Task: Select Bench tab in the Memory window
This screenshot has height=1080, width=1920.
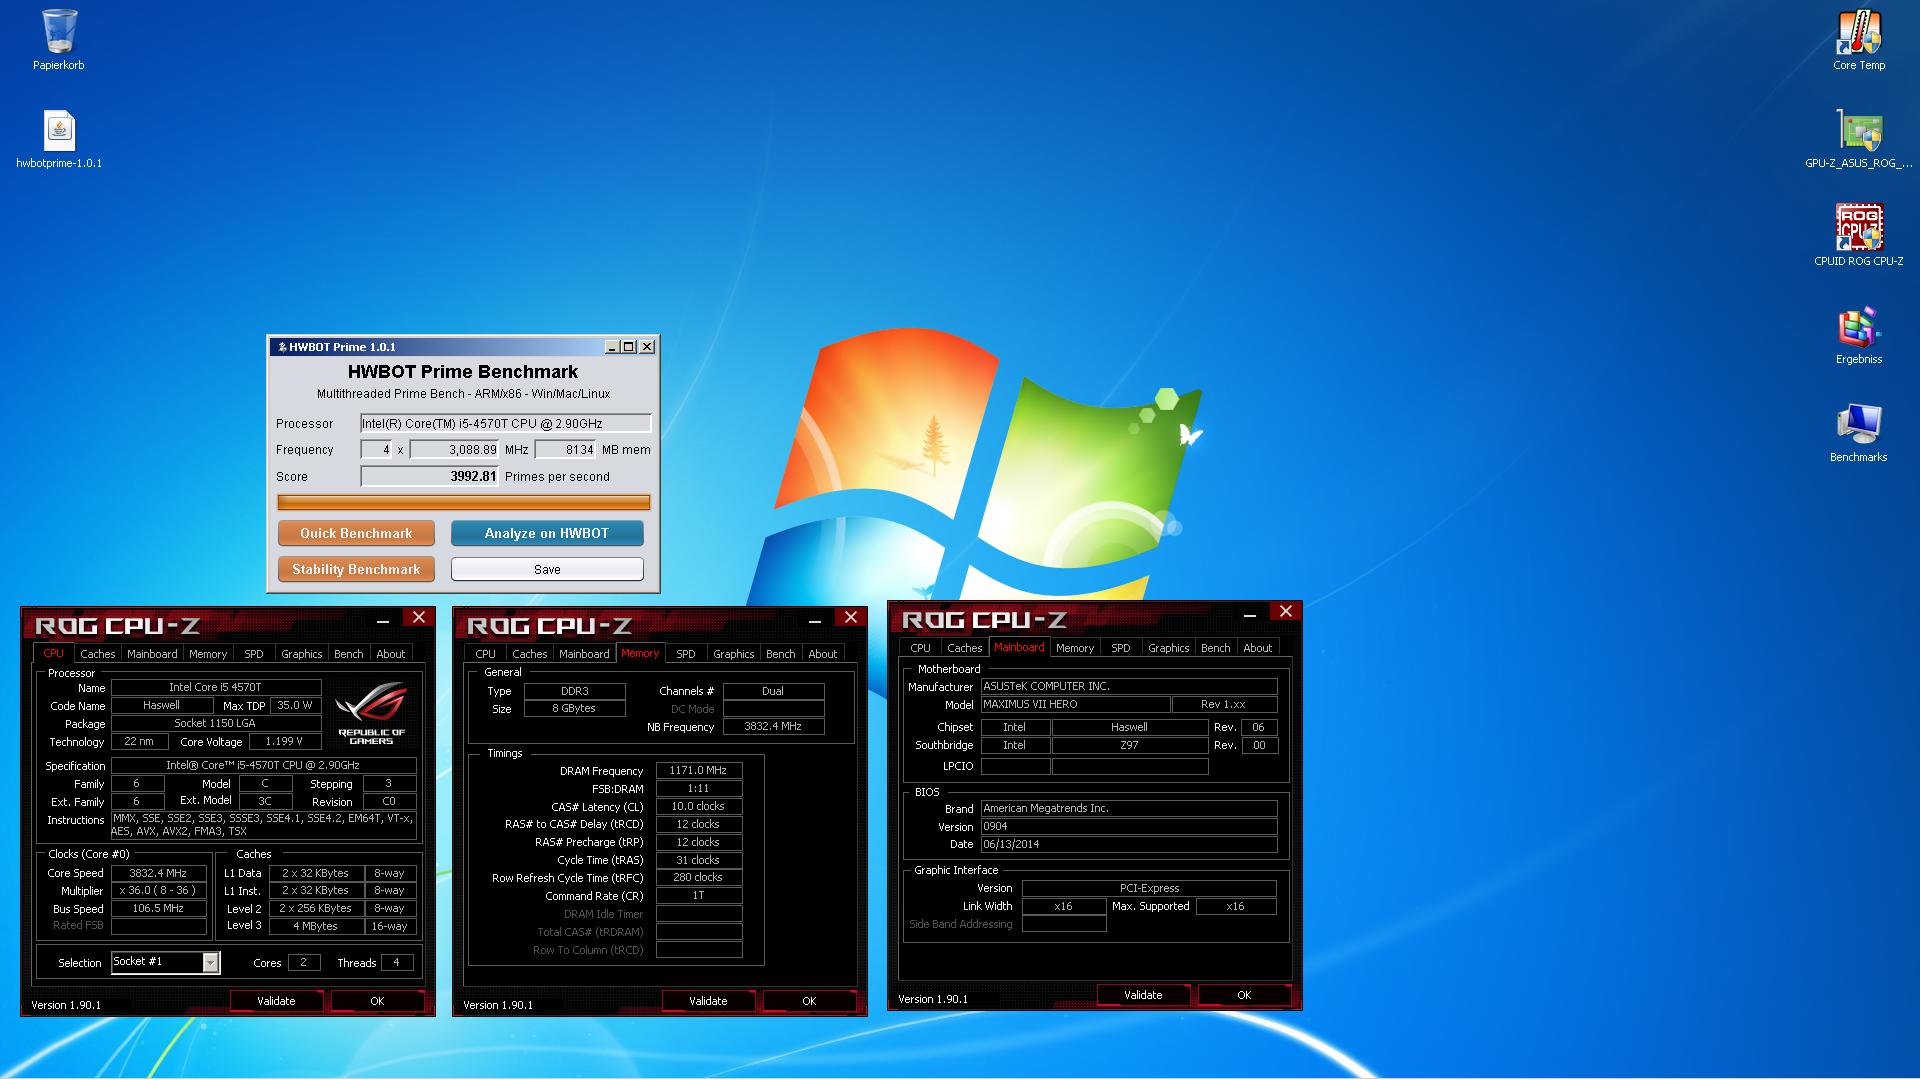Action: (x=781, y=654)
